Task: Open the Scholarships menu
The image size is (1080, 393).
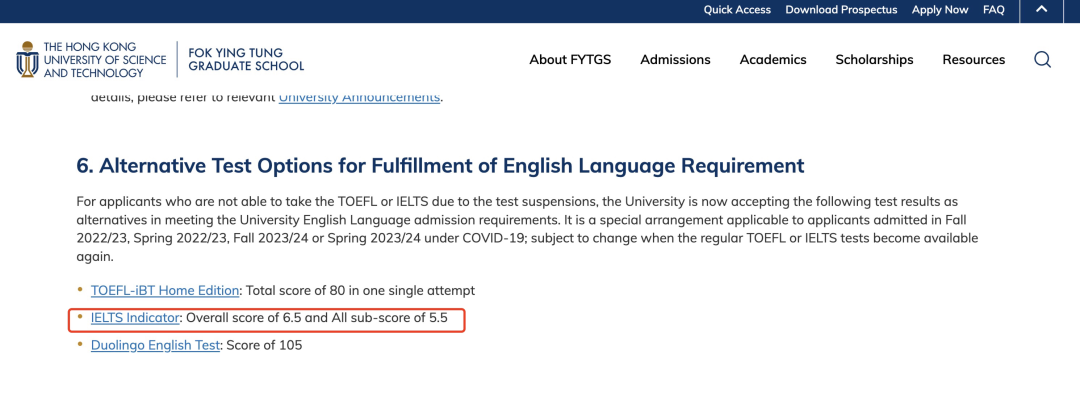Action: (x=874, y=60)
